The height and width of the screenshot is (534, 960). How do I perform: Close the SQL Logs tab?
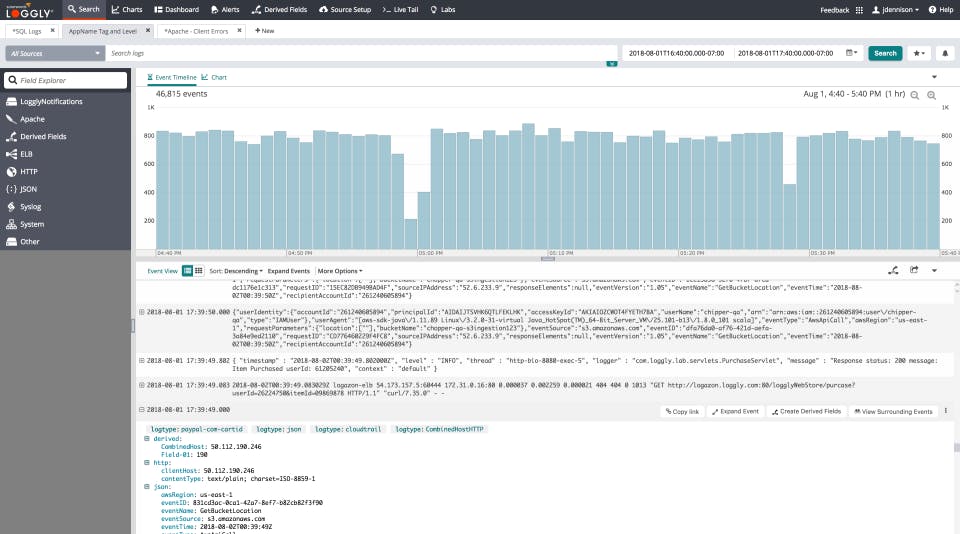(x=53, y=30)
